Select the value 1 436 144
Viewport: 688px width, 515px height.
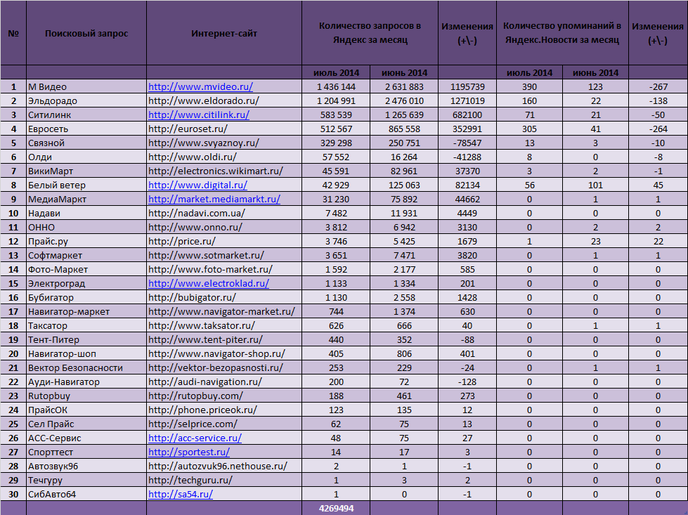point(336,87)
